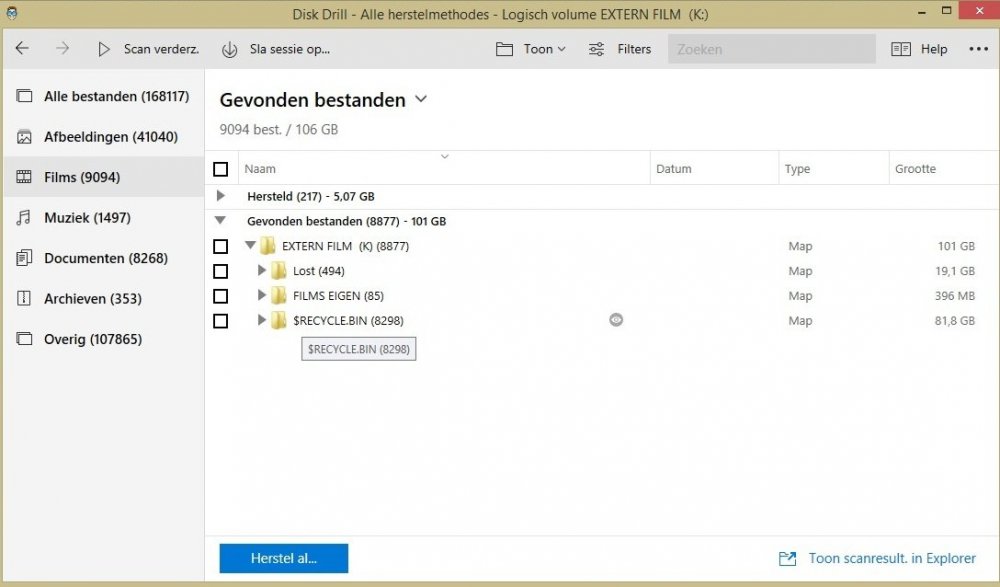This screenshot has width=1000, height=587.
Task: Click the back arrow icon
Action: click(x=22, y=49)
